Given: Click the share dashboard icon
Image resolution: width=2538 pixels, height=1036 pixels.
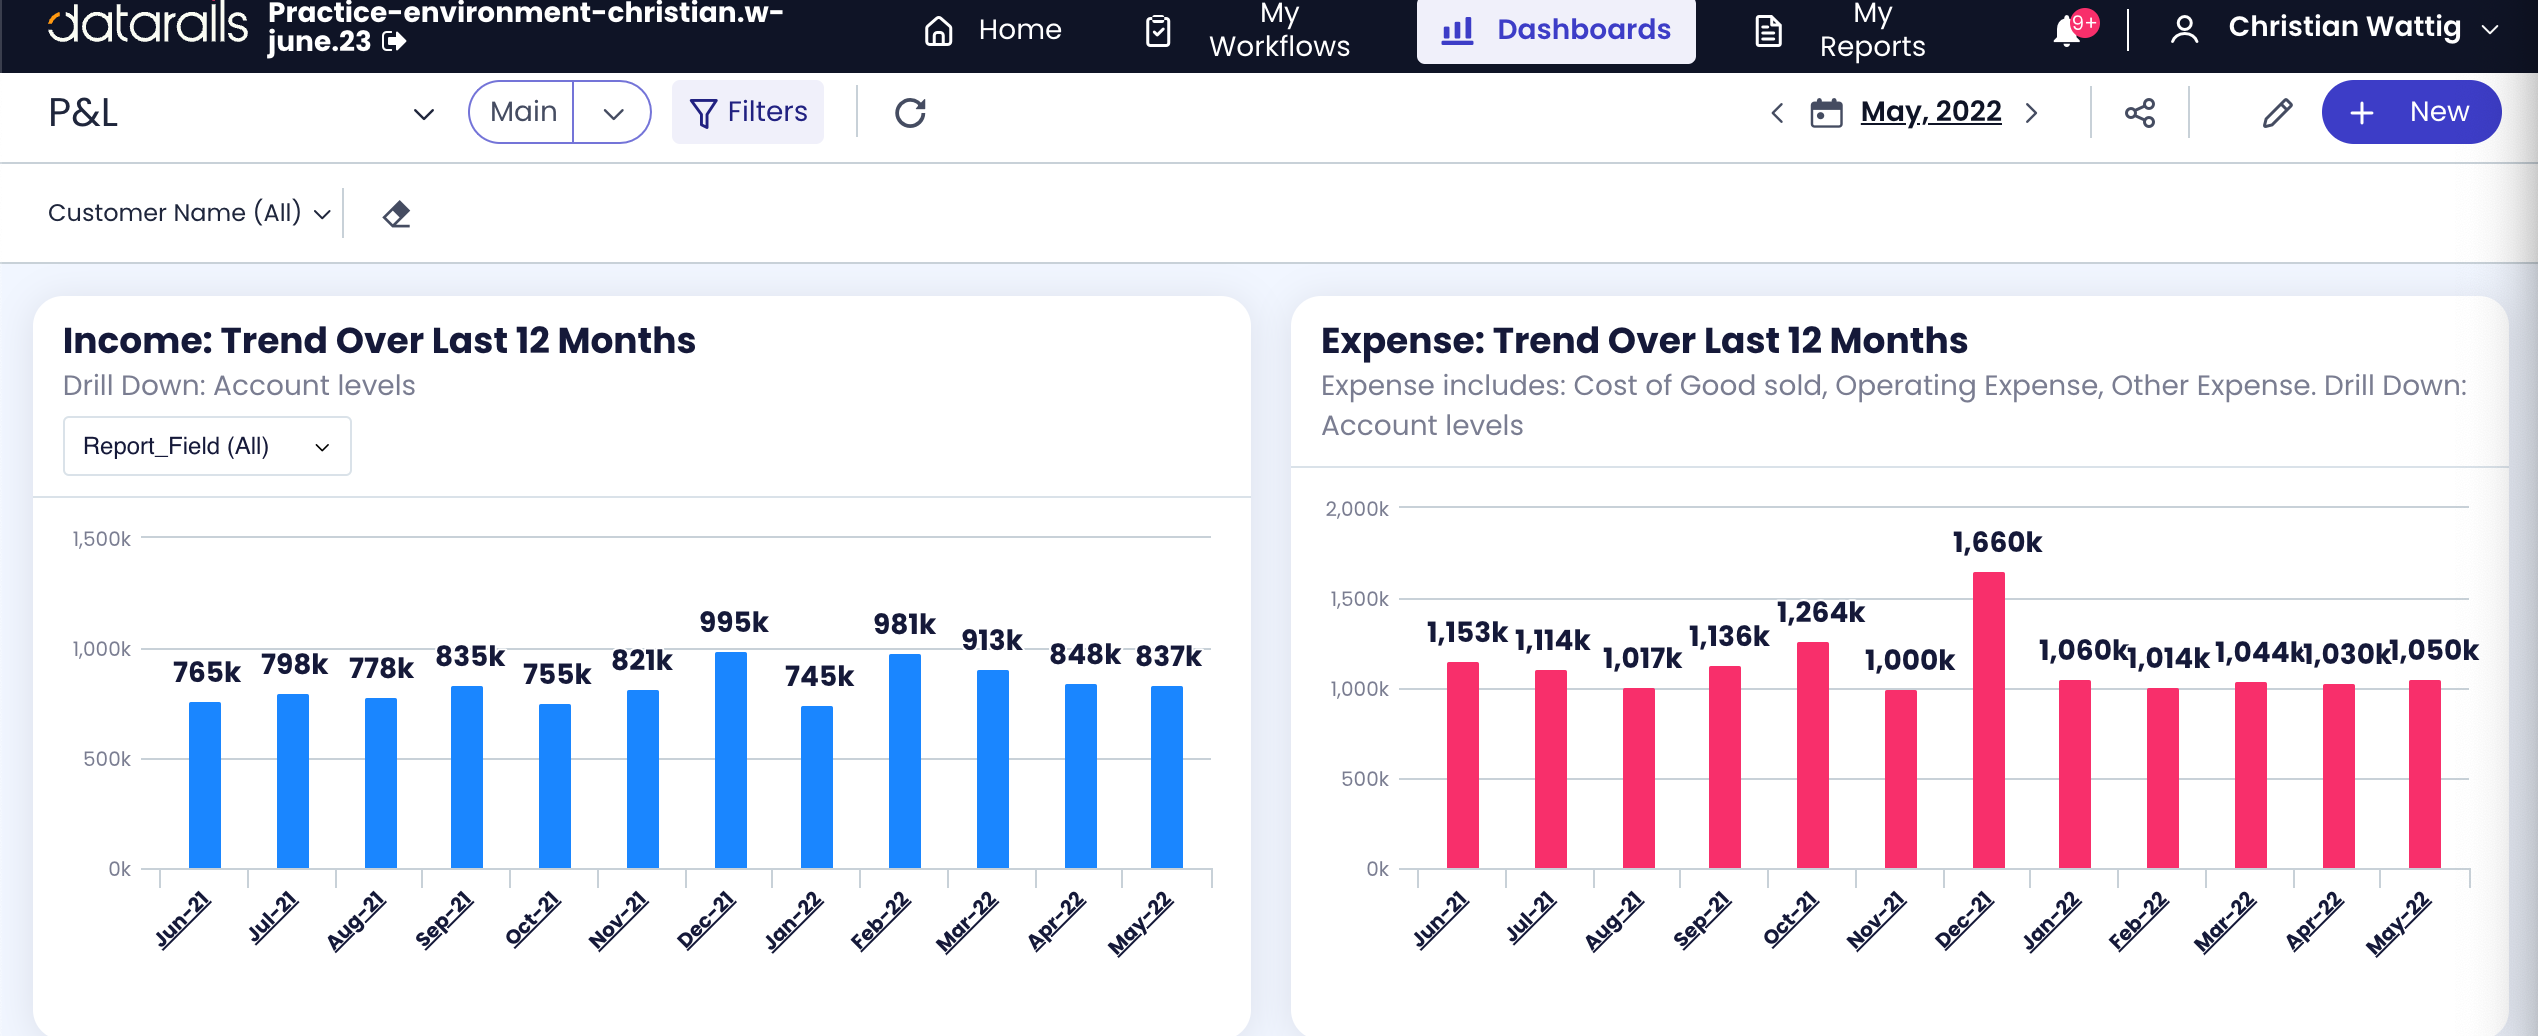Looking at the screenshot, I should (2139, 113).
